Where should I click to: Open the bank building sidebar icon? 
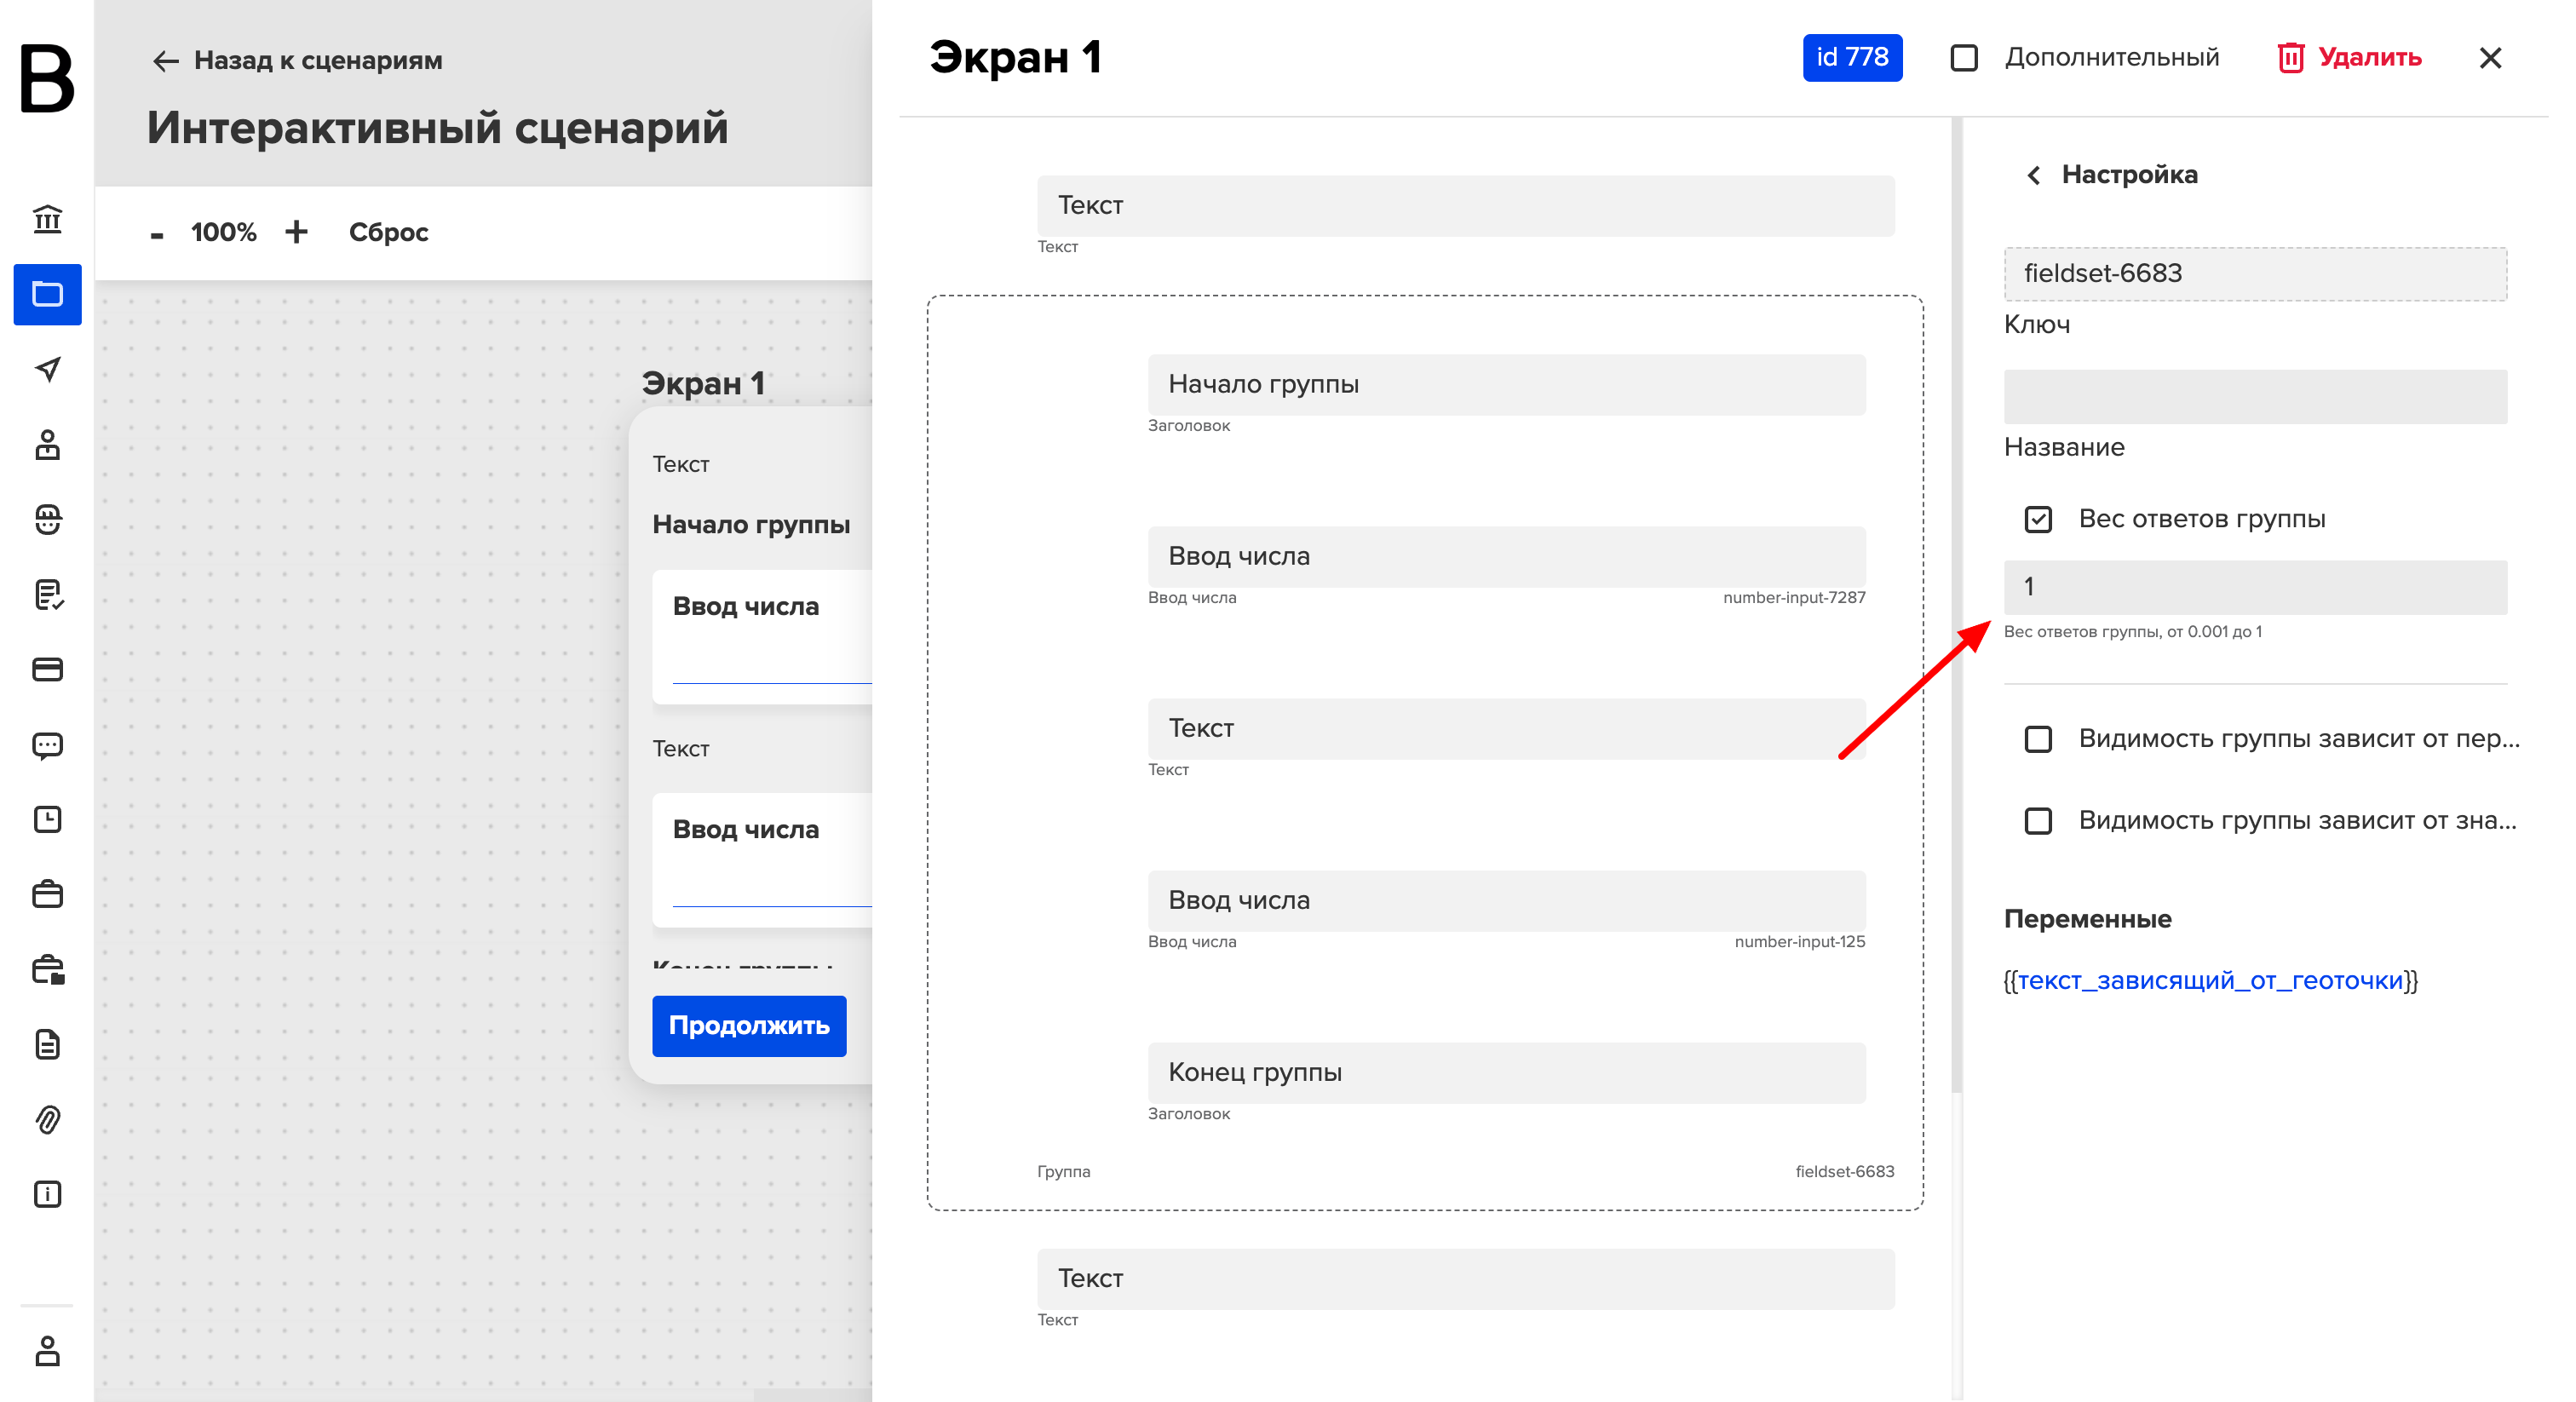pos(47,219)
